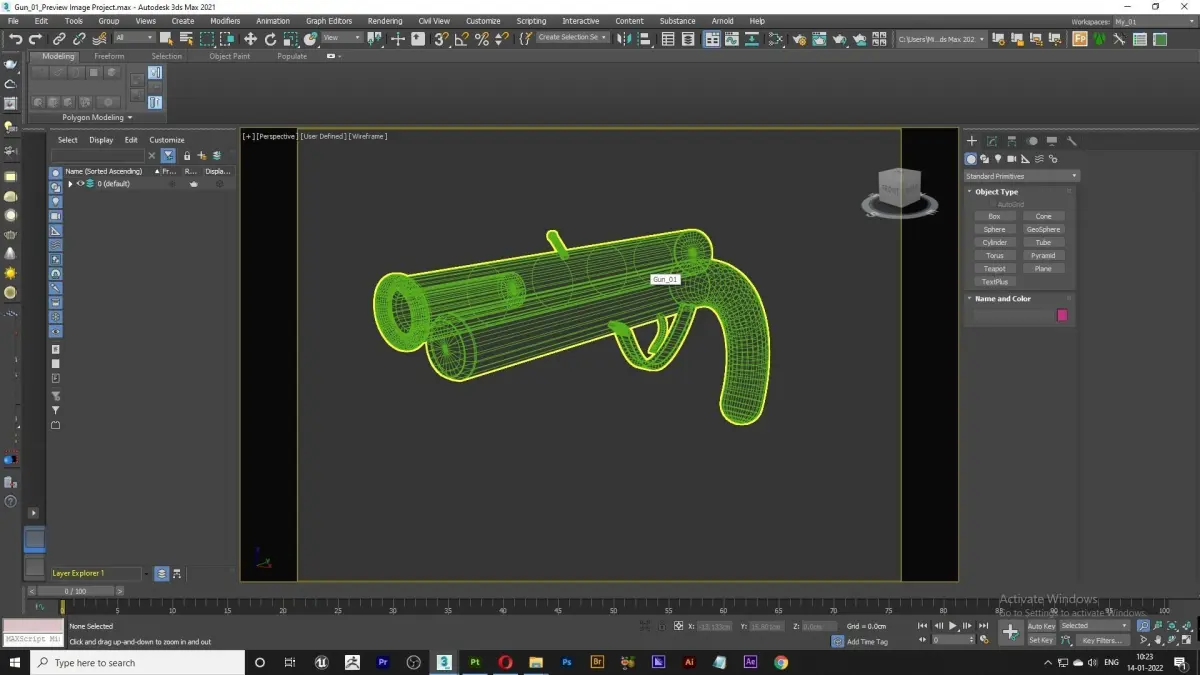1200x675 pixels.
Task: Open the Modifiers menu
Action: pyautogui.click(x=225, y=21)
